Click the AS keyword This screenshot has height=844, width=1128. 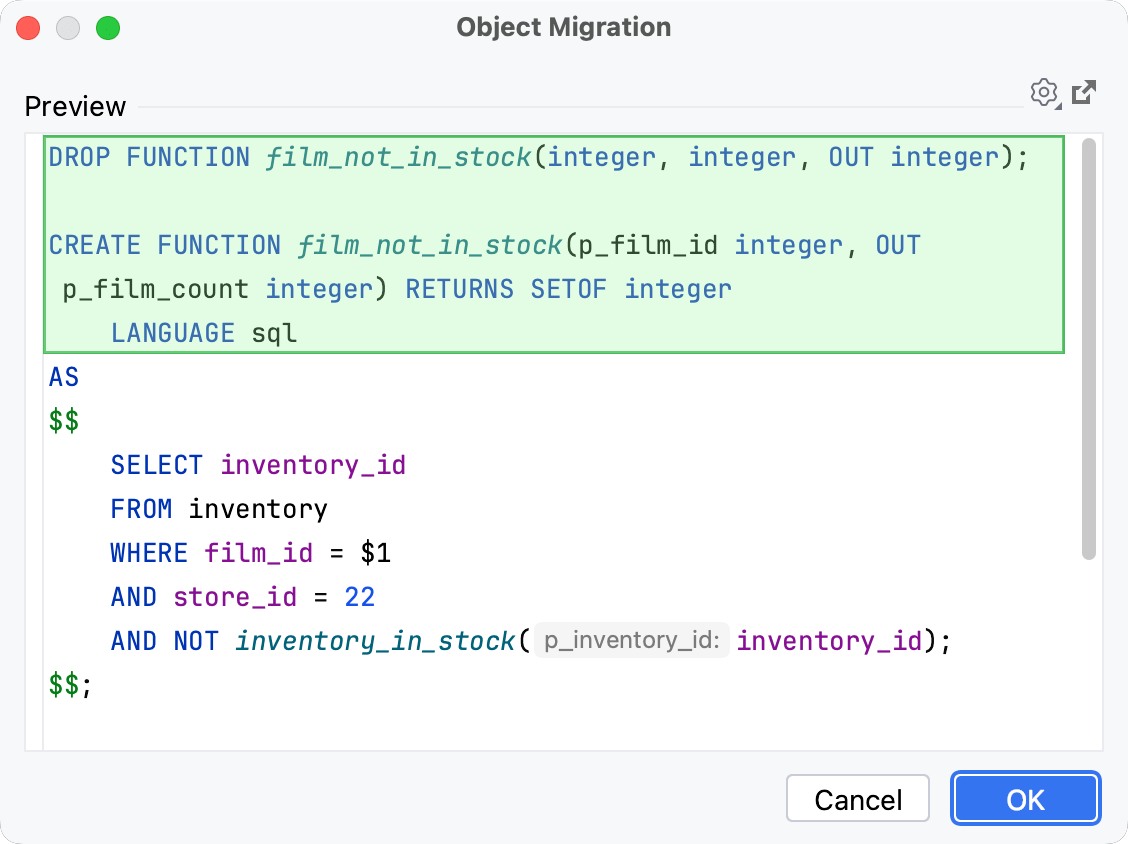tap(63, 376)
